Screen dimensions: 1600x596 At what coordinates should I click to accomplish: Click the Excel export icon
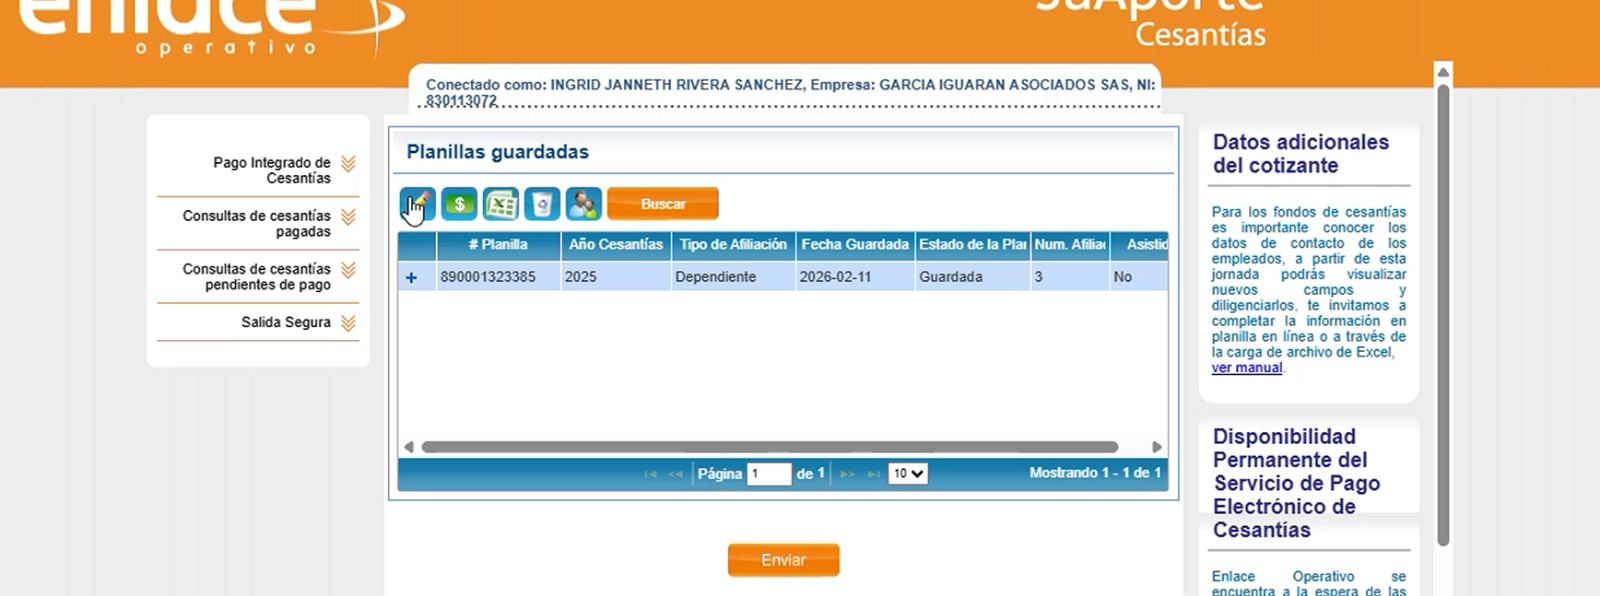pyautogui.click(x=500, y=204)
